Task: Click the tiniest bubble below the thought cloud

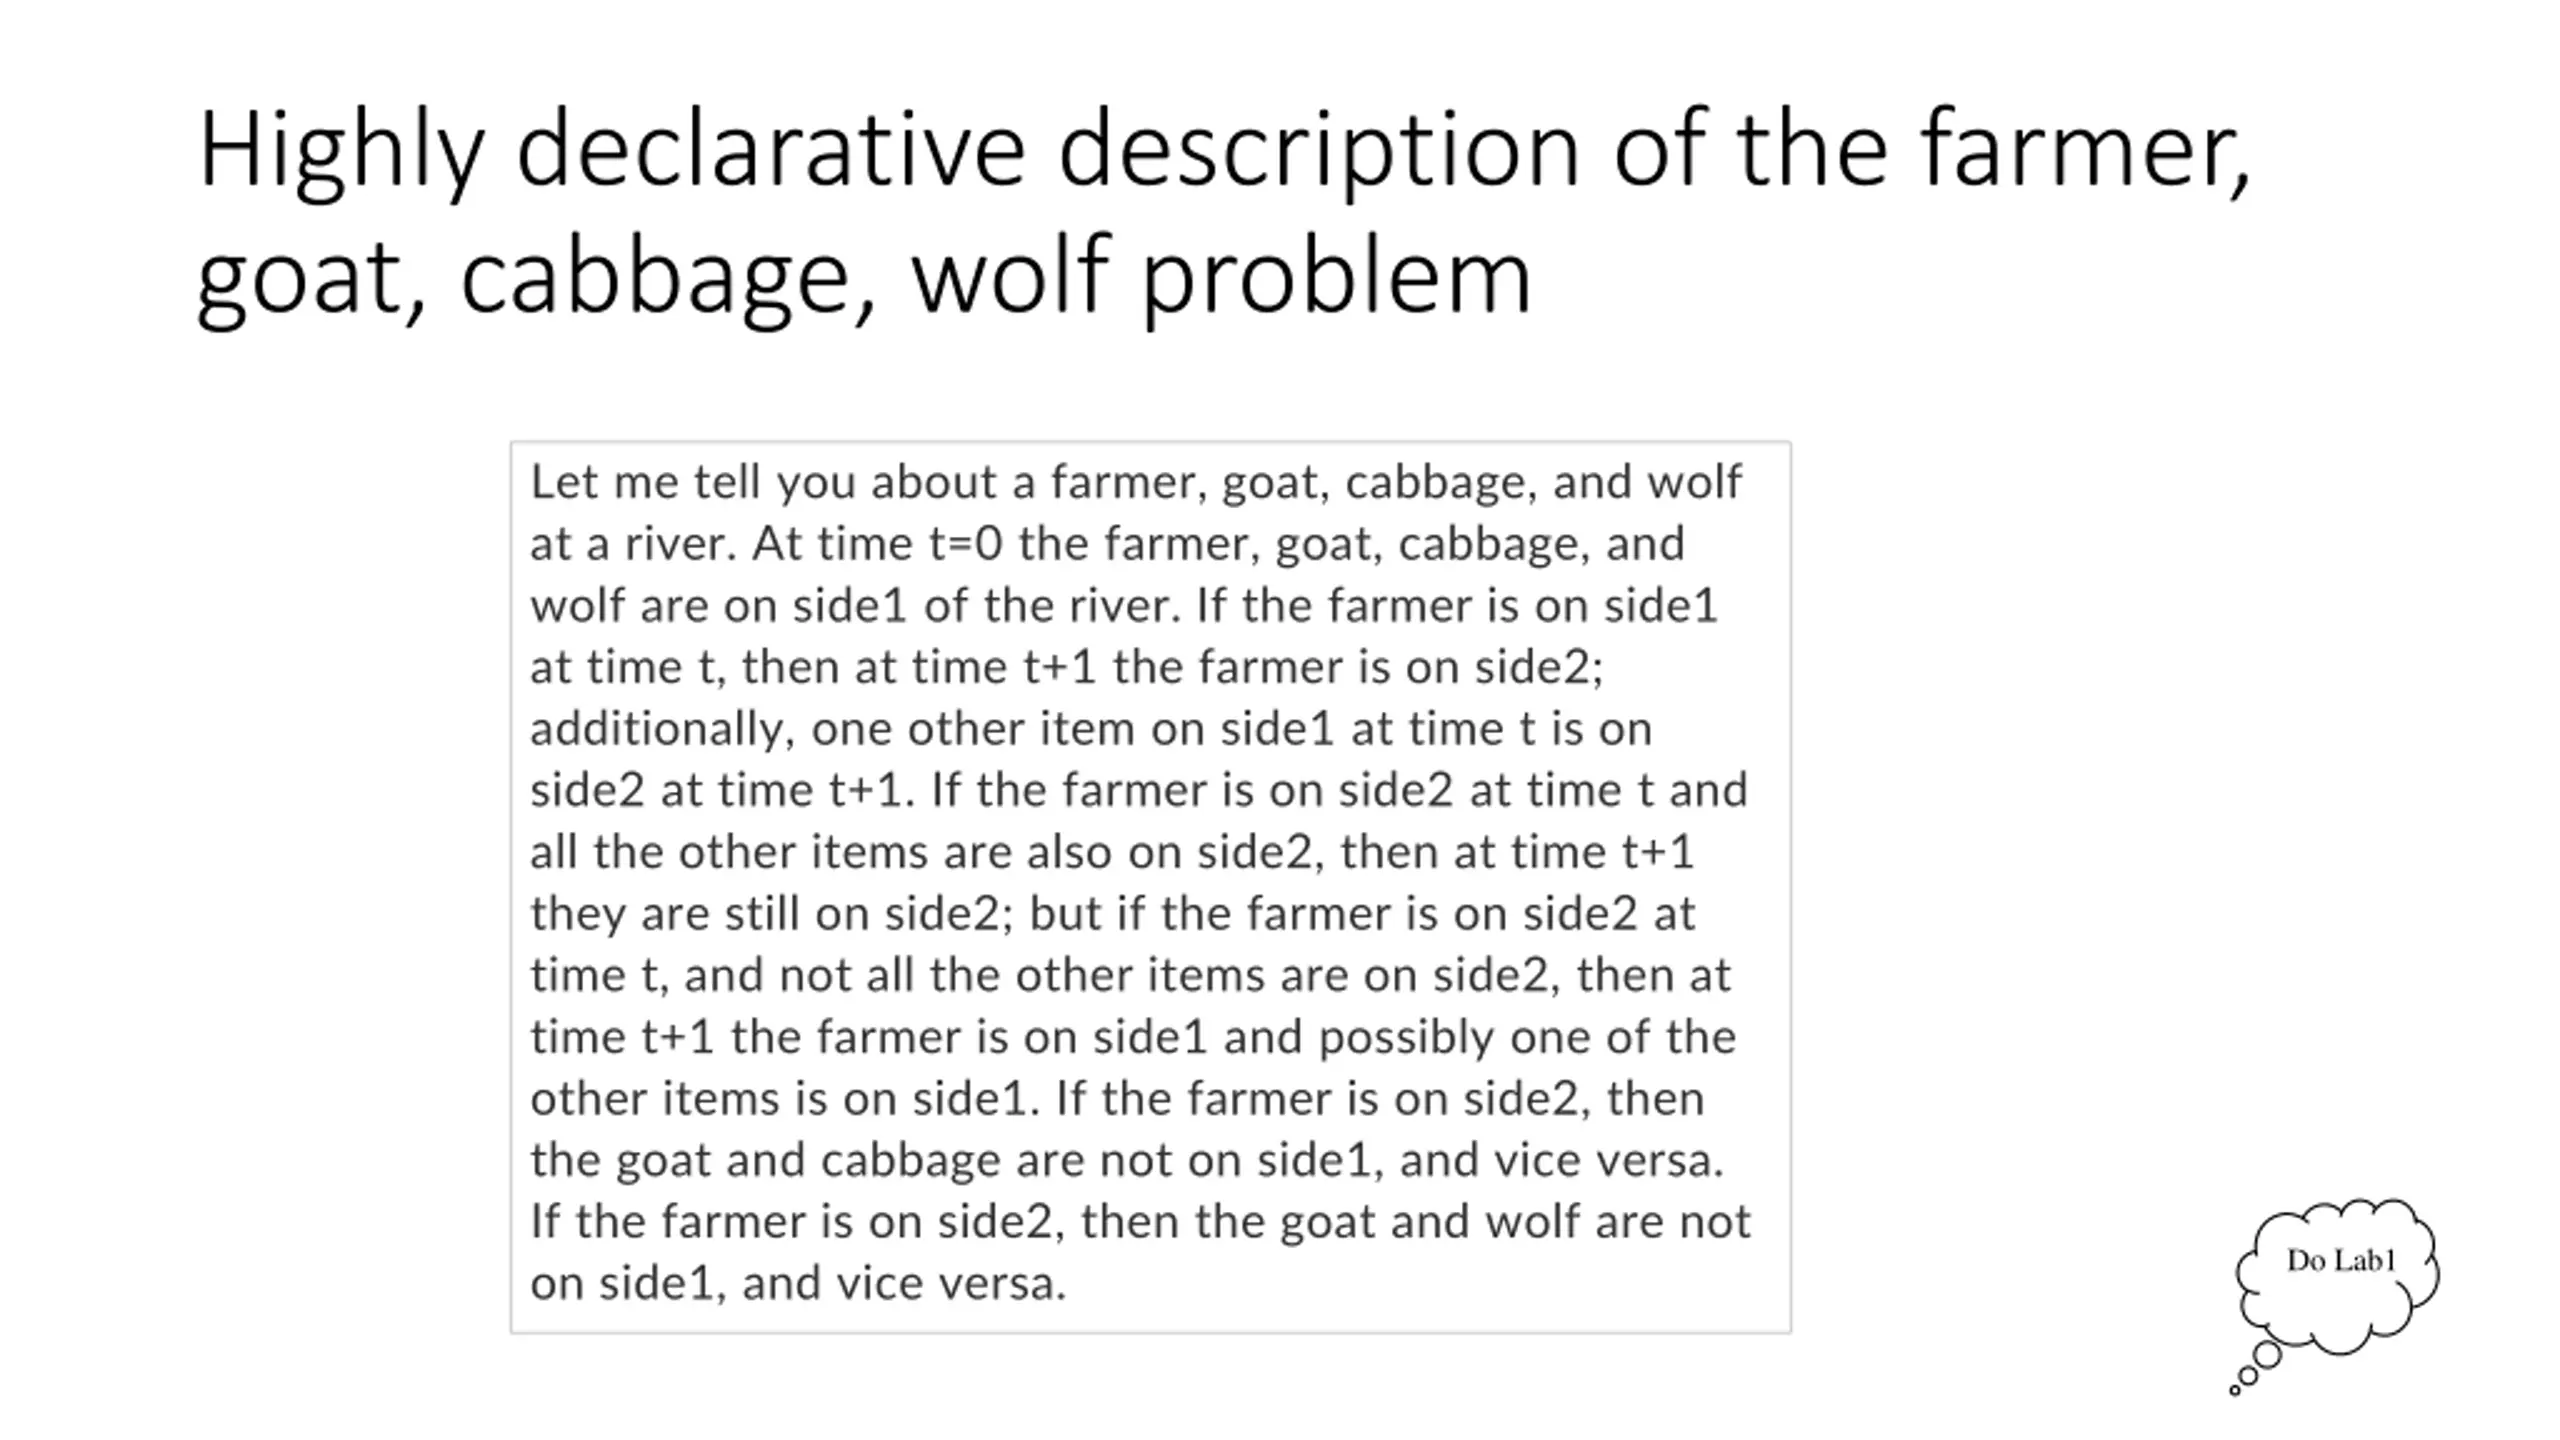Action: point(2235,1390)
